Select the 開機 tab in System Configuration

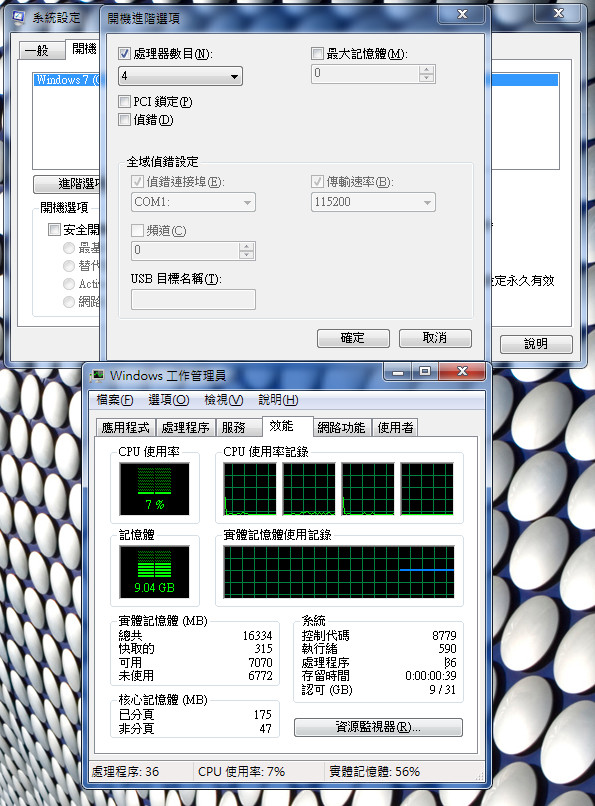pyautogui.click(x=84, y=49)
